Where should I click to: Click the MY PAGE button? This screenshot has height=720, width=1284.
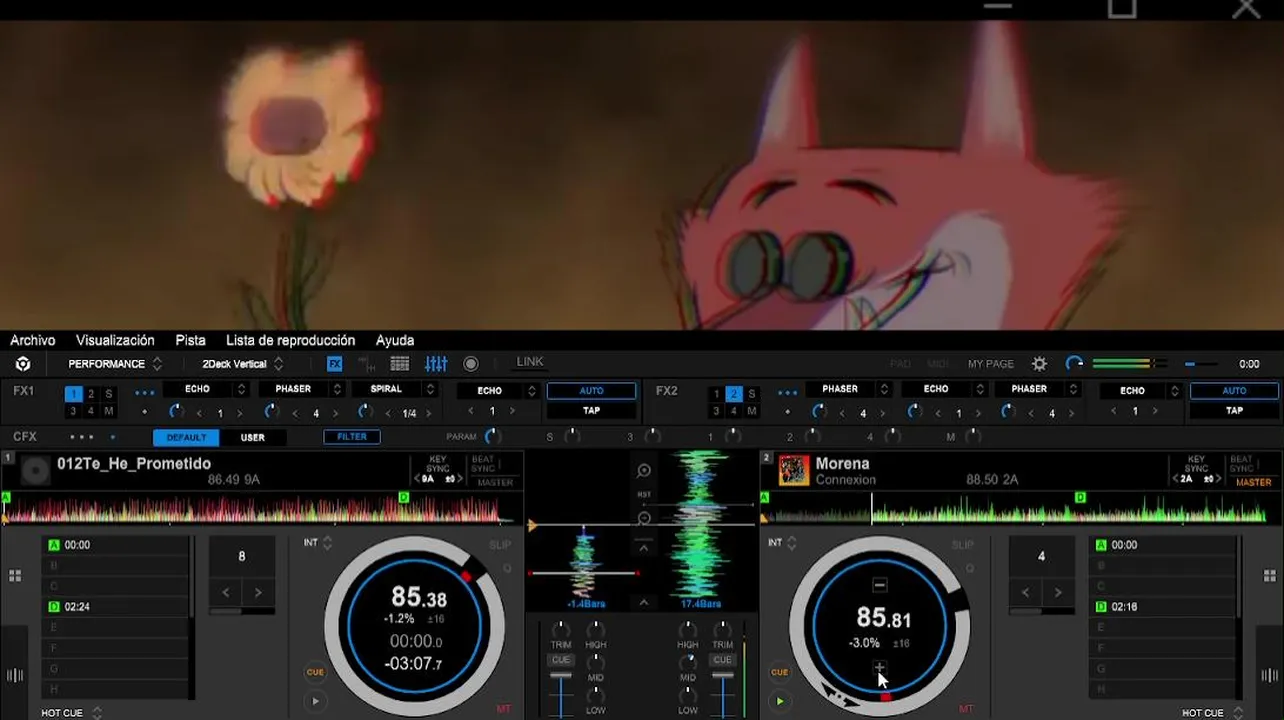991,364
